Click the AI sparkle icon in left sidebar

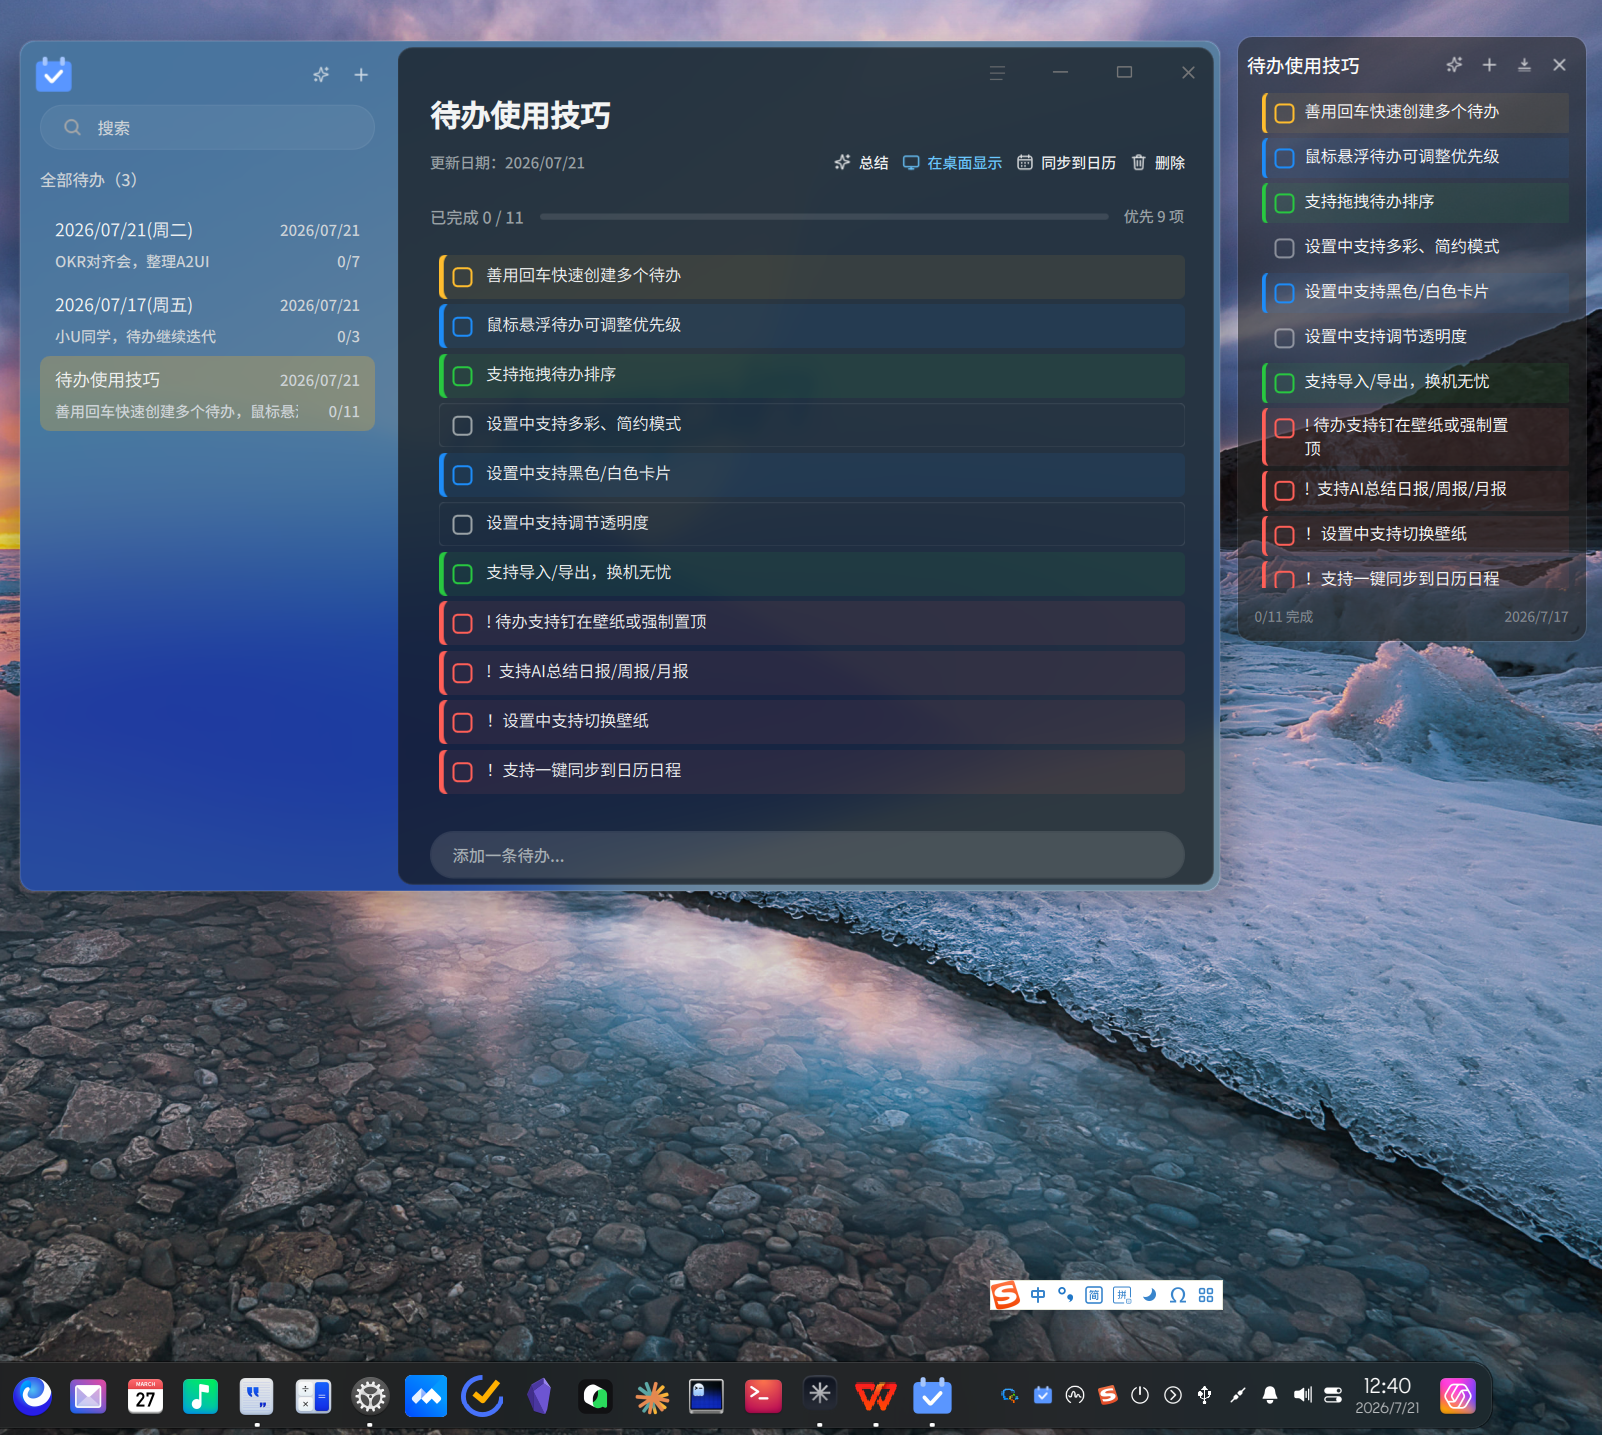click(321, 74)
